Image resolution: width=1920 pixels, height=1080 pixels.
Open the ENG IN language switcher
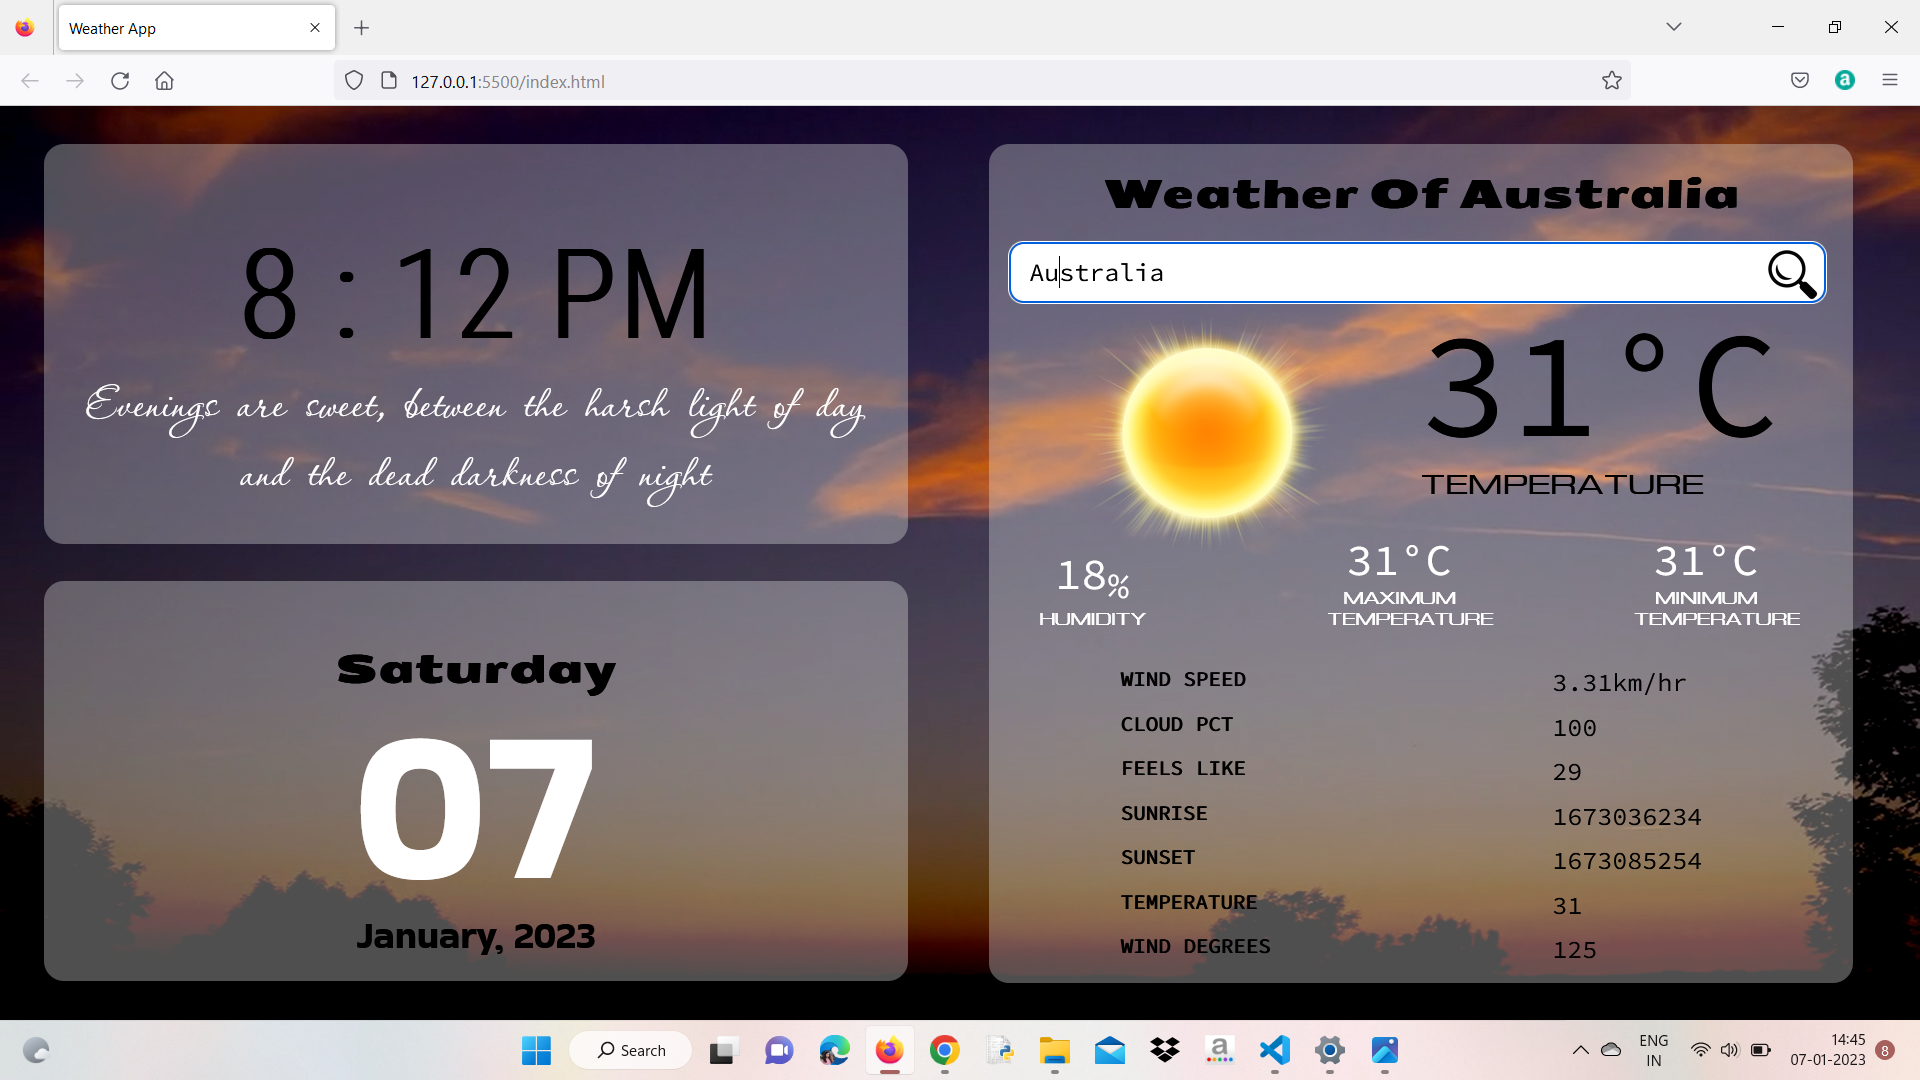[1654, 1051]
